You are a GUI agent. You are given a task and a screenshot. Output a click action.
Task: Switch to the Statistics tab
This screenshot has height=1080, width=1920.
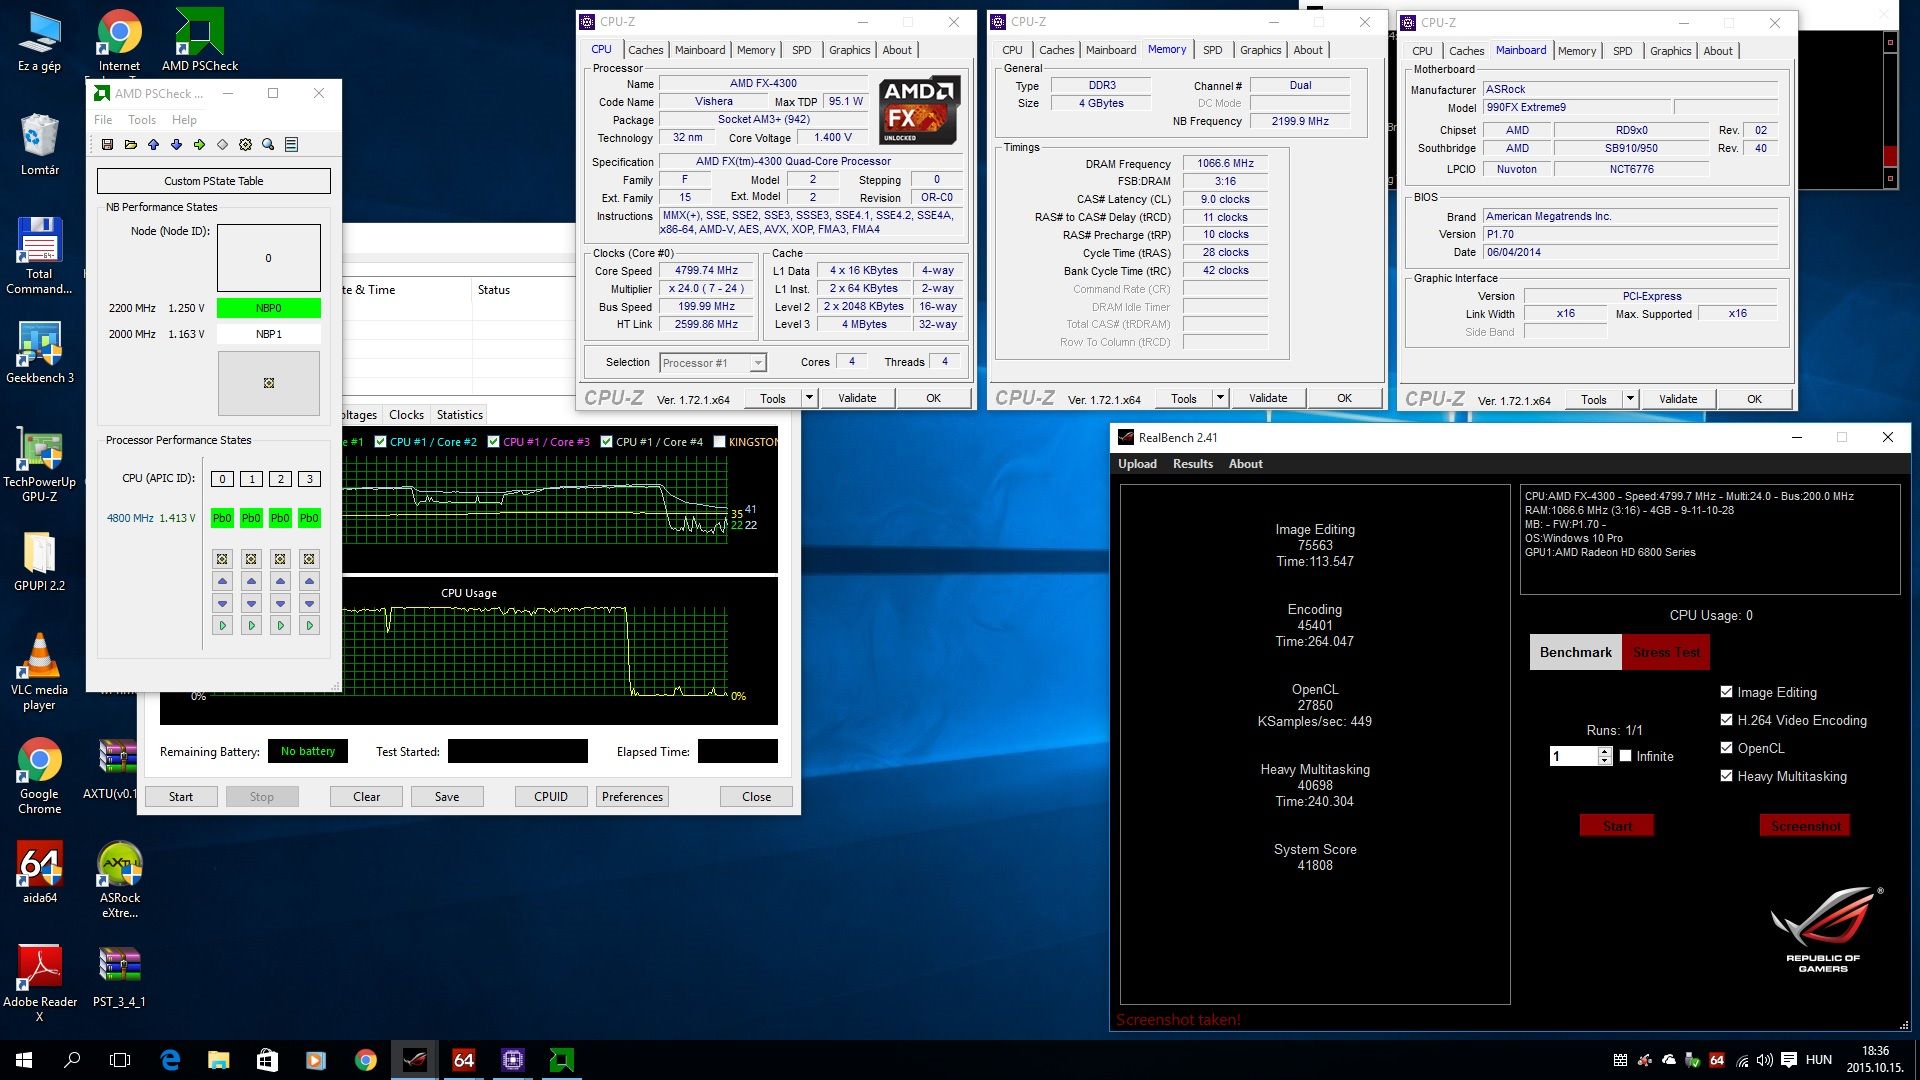459,415
